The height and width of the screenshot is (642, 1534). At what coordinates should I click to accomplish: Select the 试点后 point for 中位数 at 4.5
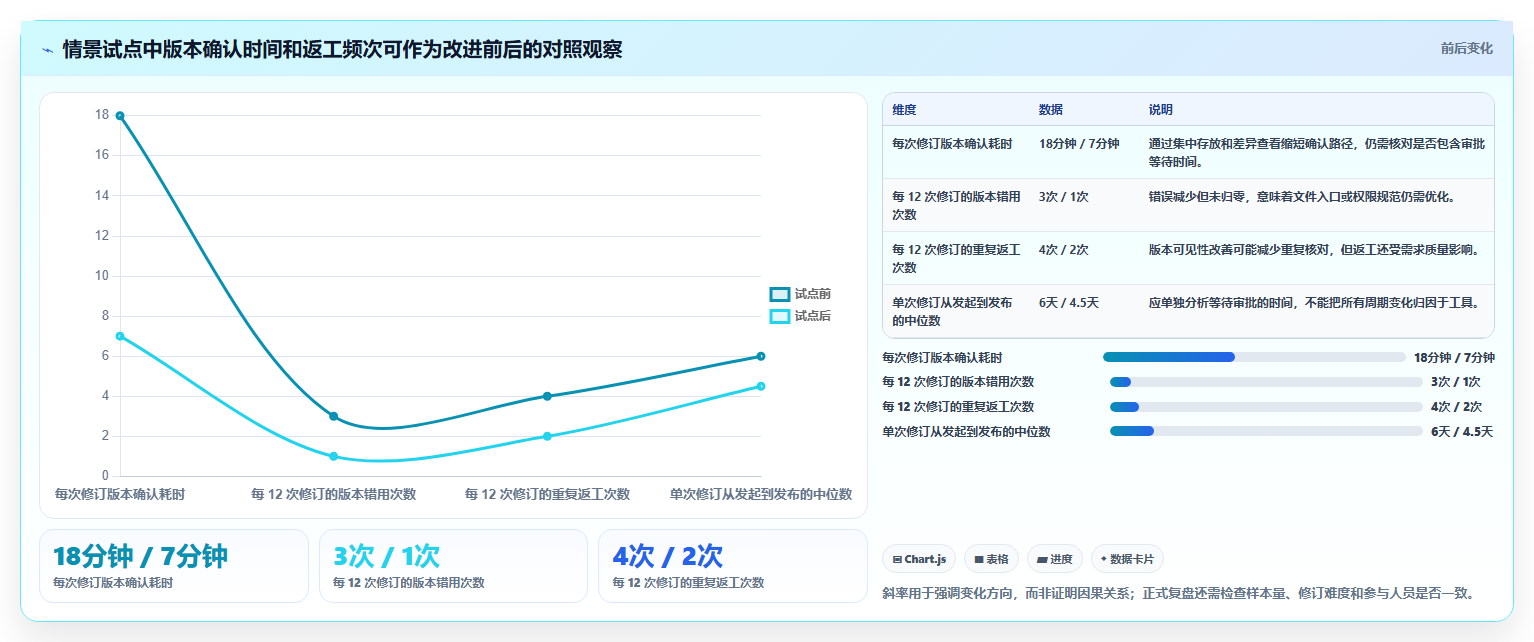coord(761,386)
